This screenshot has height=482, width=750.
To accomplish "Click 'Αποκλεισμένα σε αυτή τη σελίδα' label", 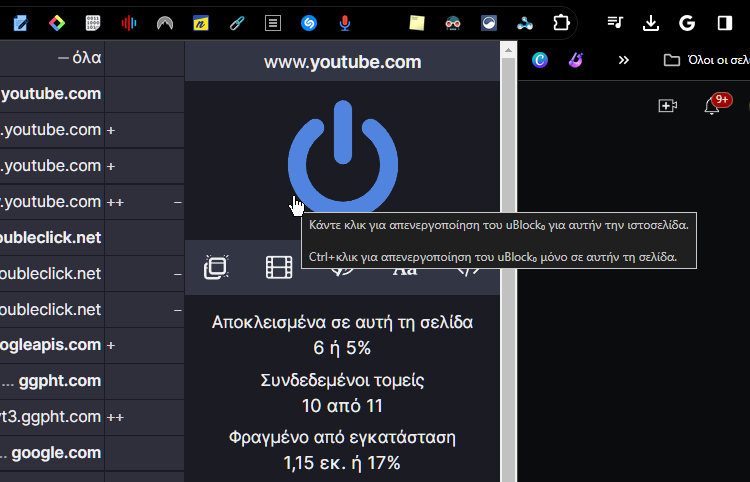I will click(342, 322).
